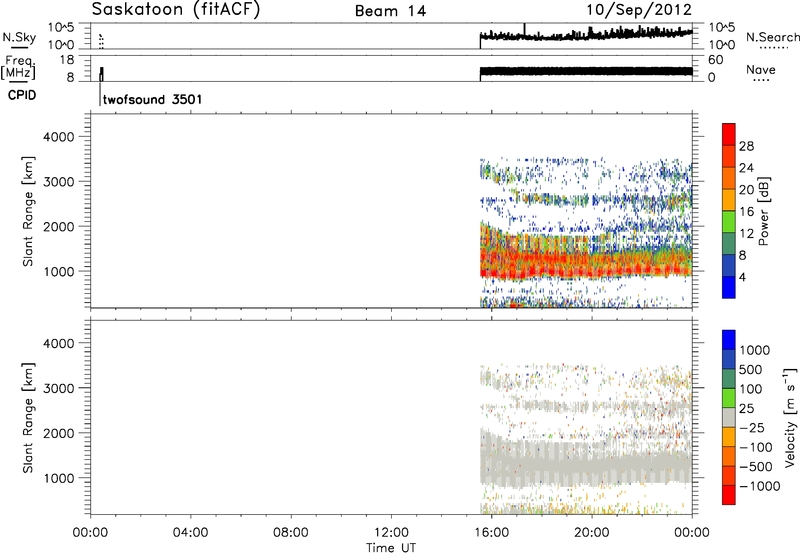Click the power panel 'Slant Range [km]' label

point(28,211)
